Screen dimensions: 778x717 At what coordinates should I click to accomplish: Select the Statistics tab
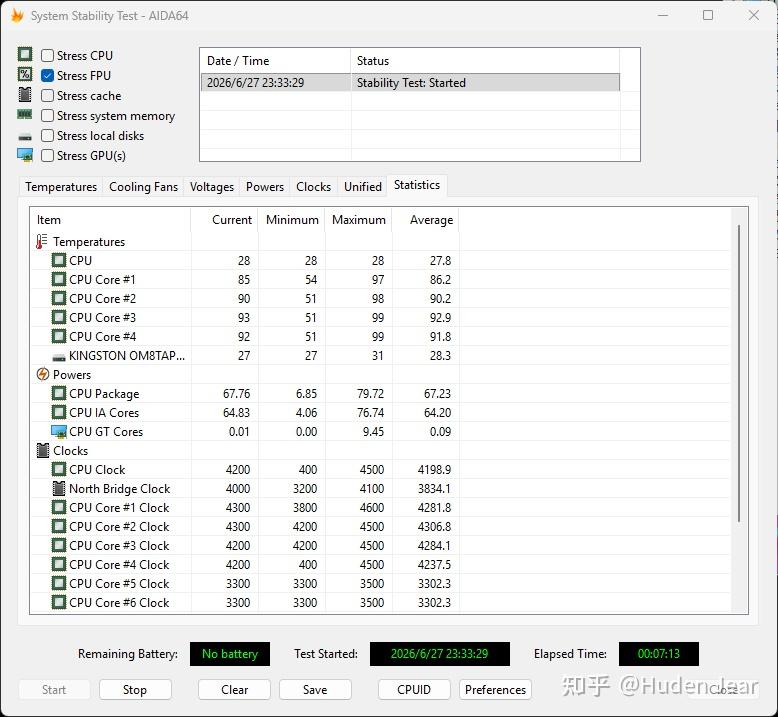417,185
